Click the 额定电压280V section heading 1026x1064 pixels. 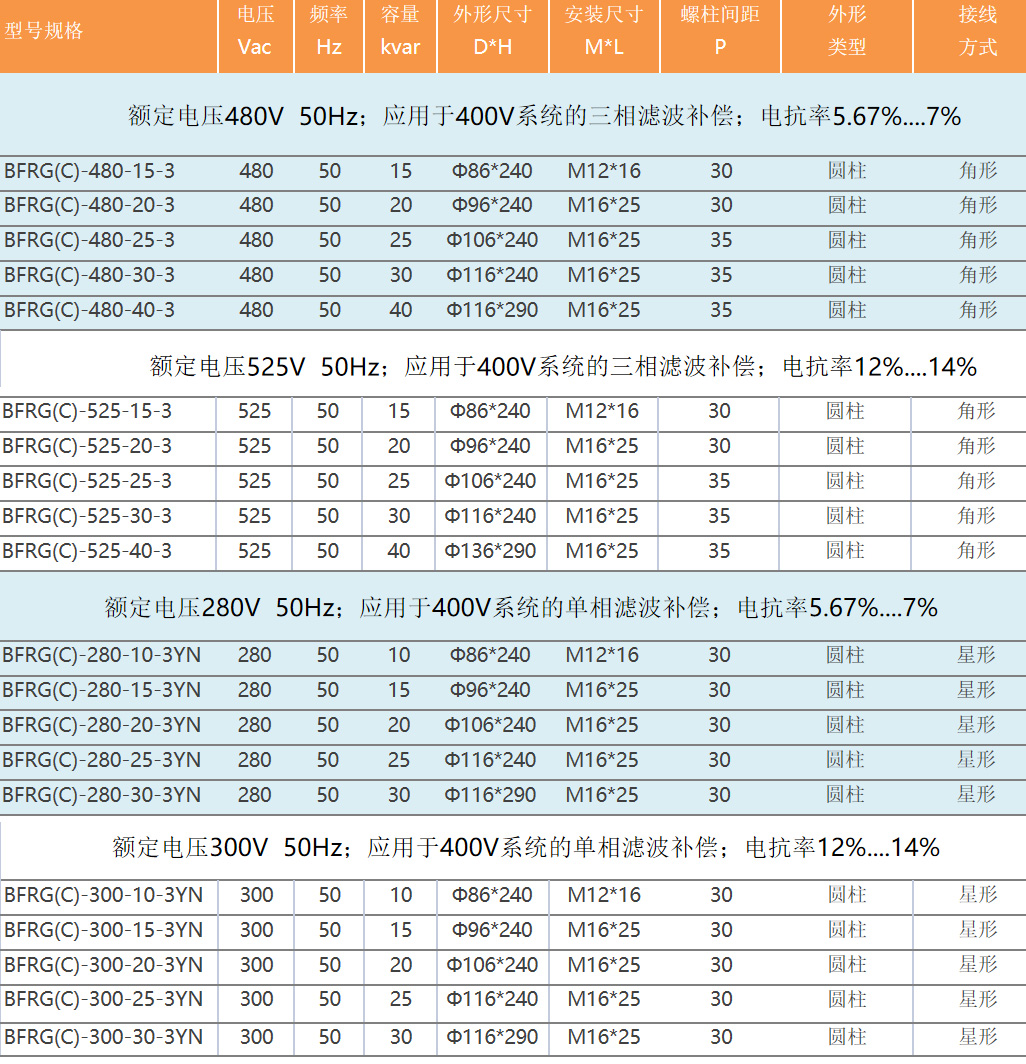tap(521, 607)
